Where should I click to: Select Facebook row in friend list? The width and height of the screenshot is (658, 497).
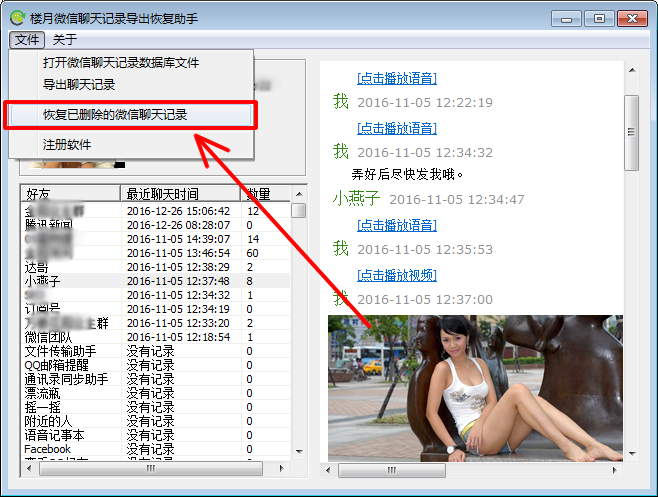coord(156,449)
